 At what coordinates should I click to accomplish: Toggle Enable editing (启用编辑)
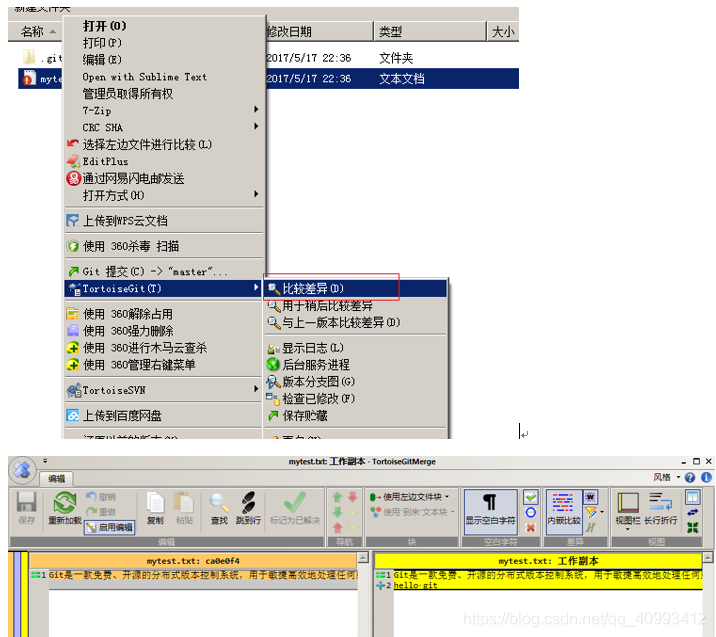(x=110, y=527)
